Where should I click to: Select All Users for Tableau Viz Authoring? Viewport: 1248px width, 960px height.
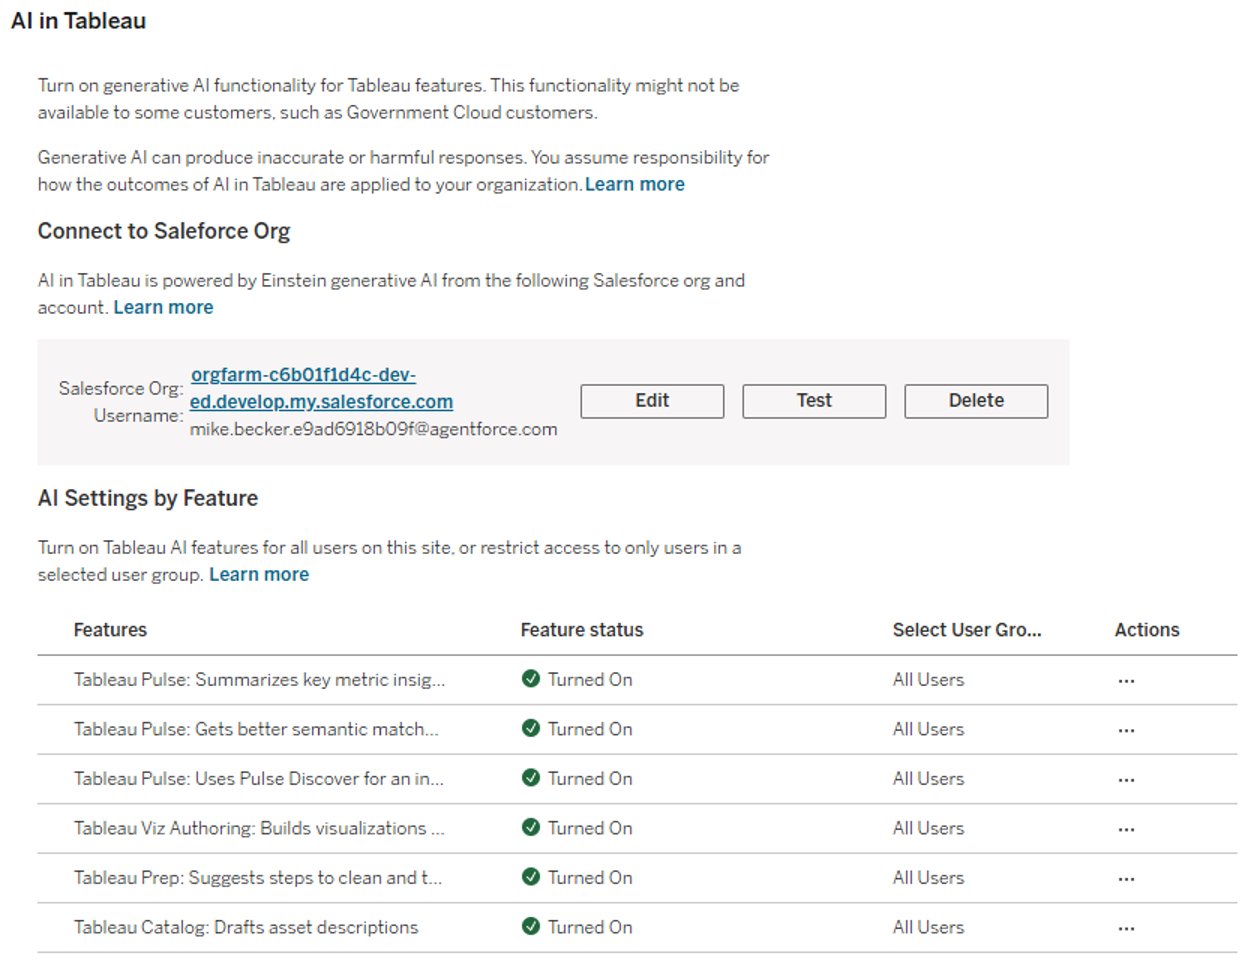[928, 828]
